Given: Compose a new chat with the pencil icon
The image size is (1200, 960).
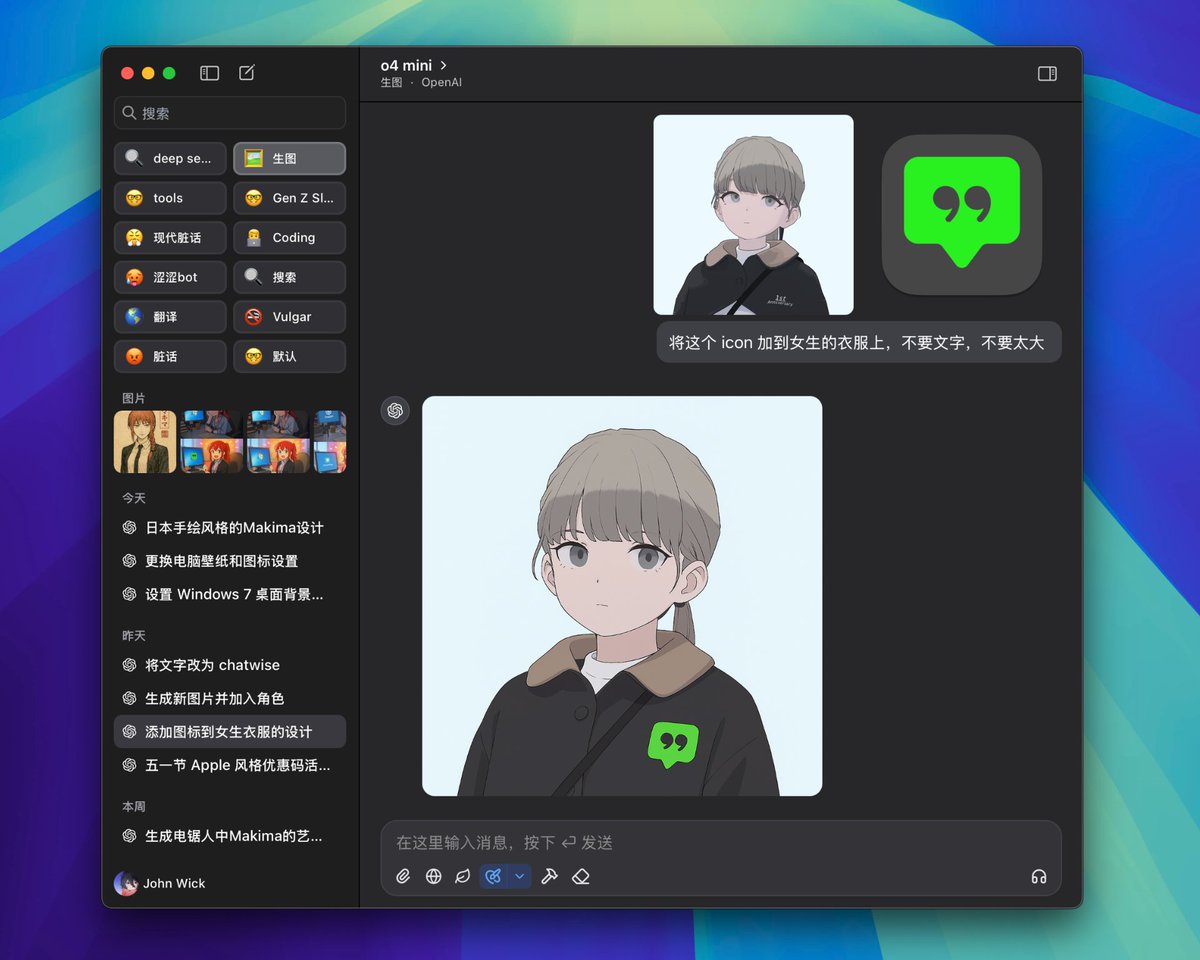Looking at the screenshot, I should [246, 72].
